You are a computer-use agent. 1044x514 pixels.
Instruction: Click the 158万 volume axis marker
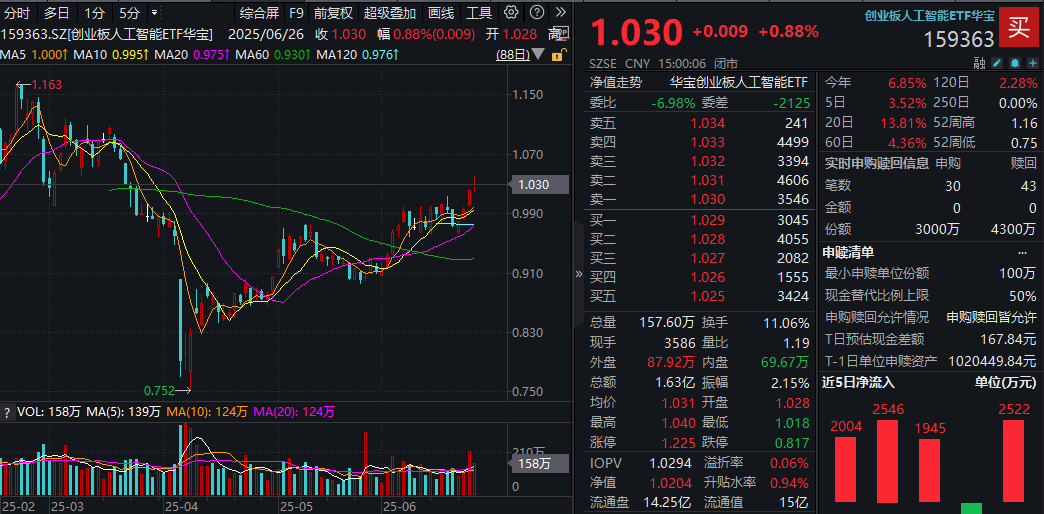click(x=539, y=464)
